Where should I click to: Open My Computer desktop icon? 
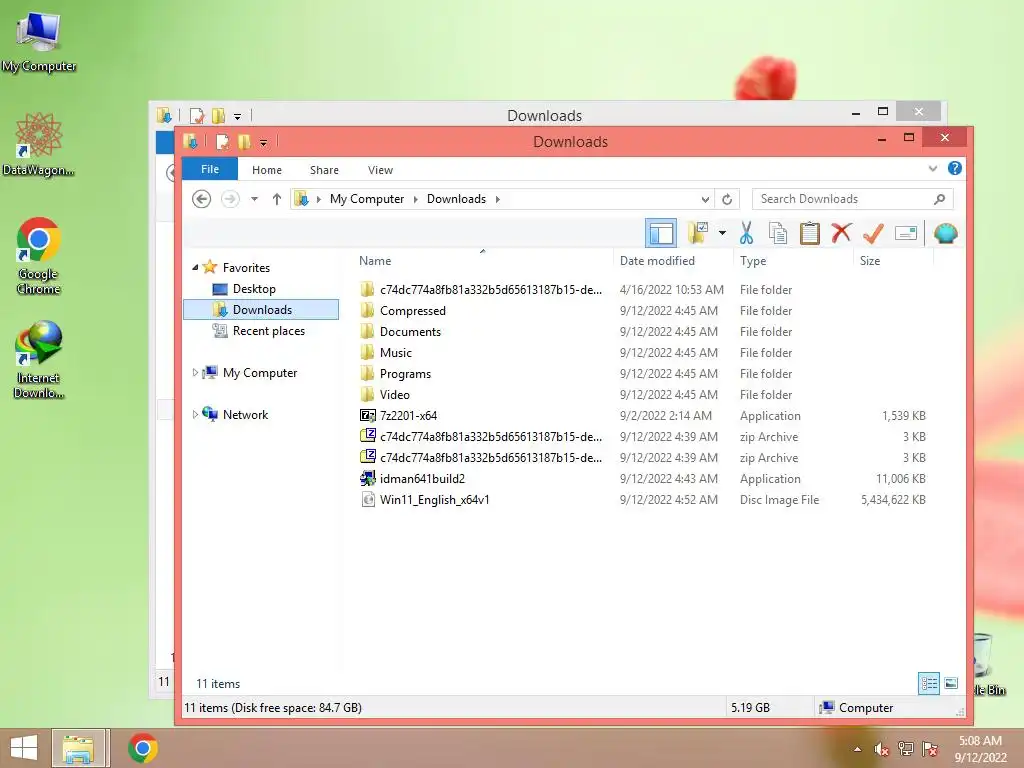(x=39, y=40)
